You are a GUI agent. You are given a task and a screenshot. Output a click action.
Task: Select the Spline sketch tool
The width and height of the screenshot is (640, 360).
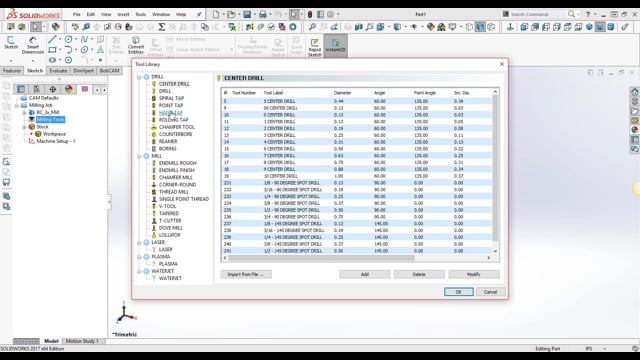pyautogui.click(x=84, y=39)
